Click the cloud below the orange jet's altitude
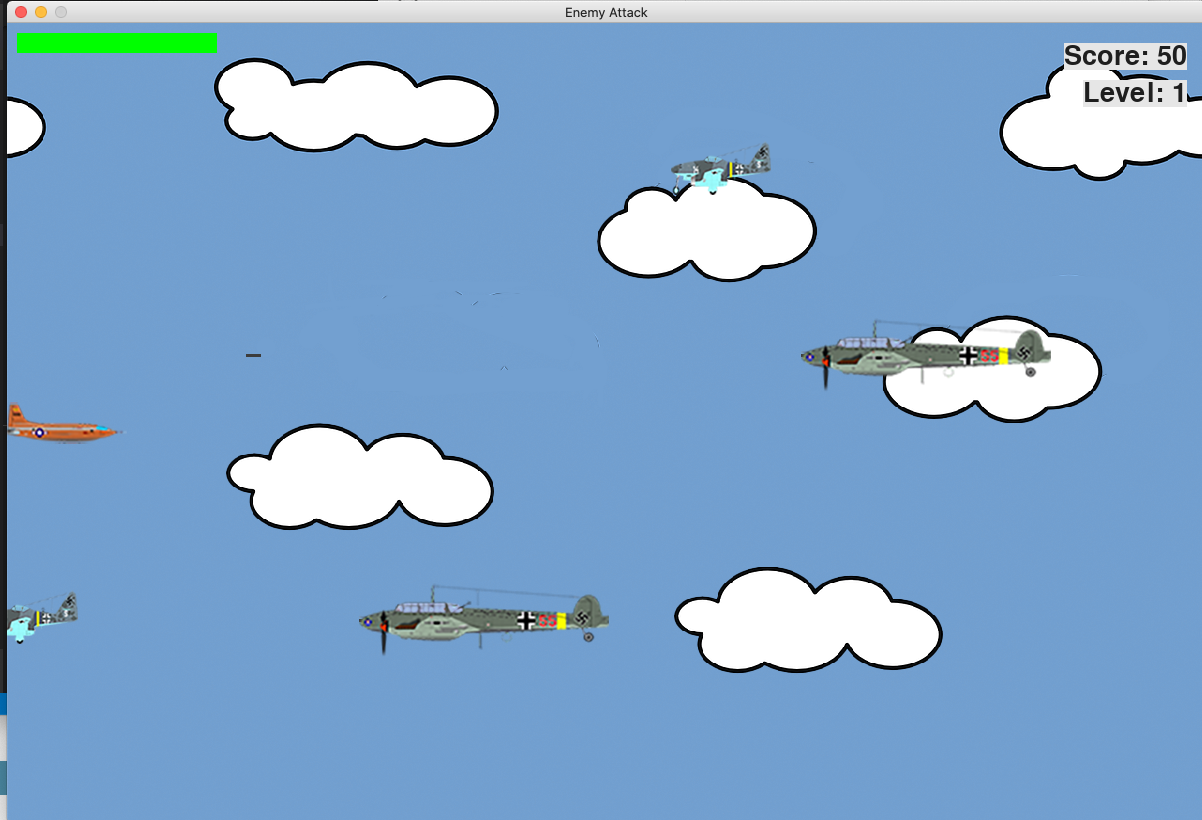The image size is (1202, 820). pyautogui.click(x=358, y=480)
